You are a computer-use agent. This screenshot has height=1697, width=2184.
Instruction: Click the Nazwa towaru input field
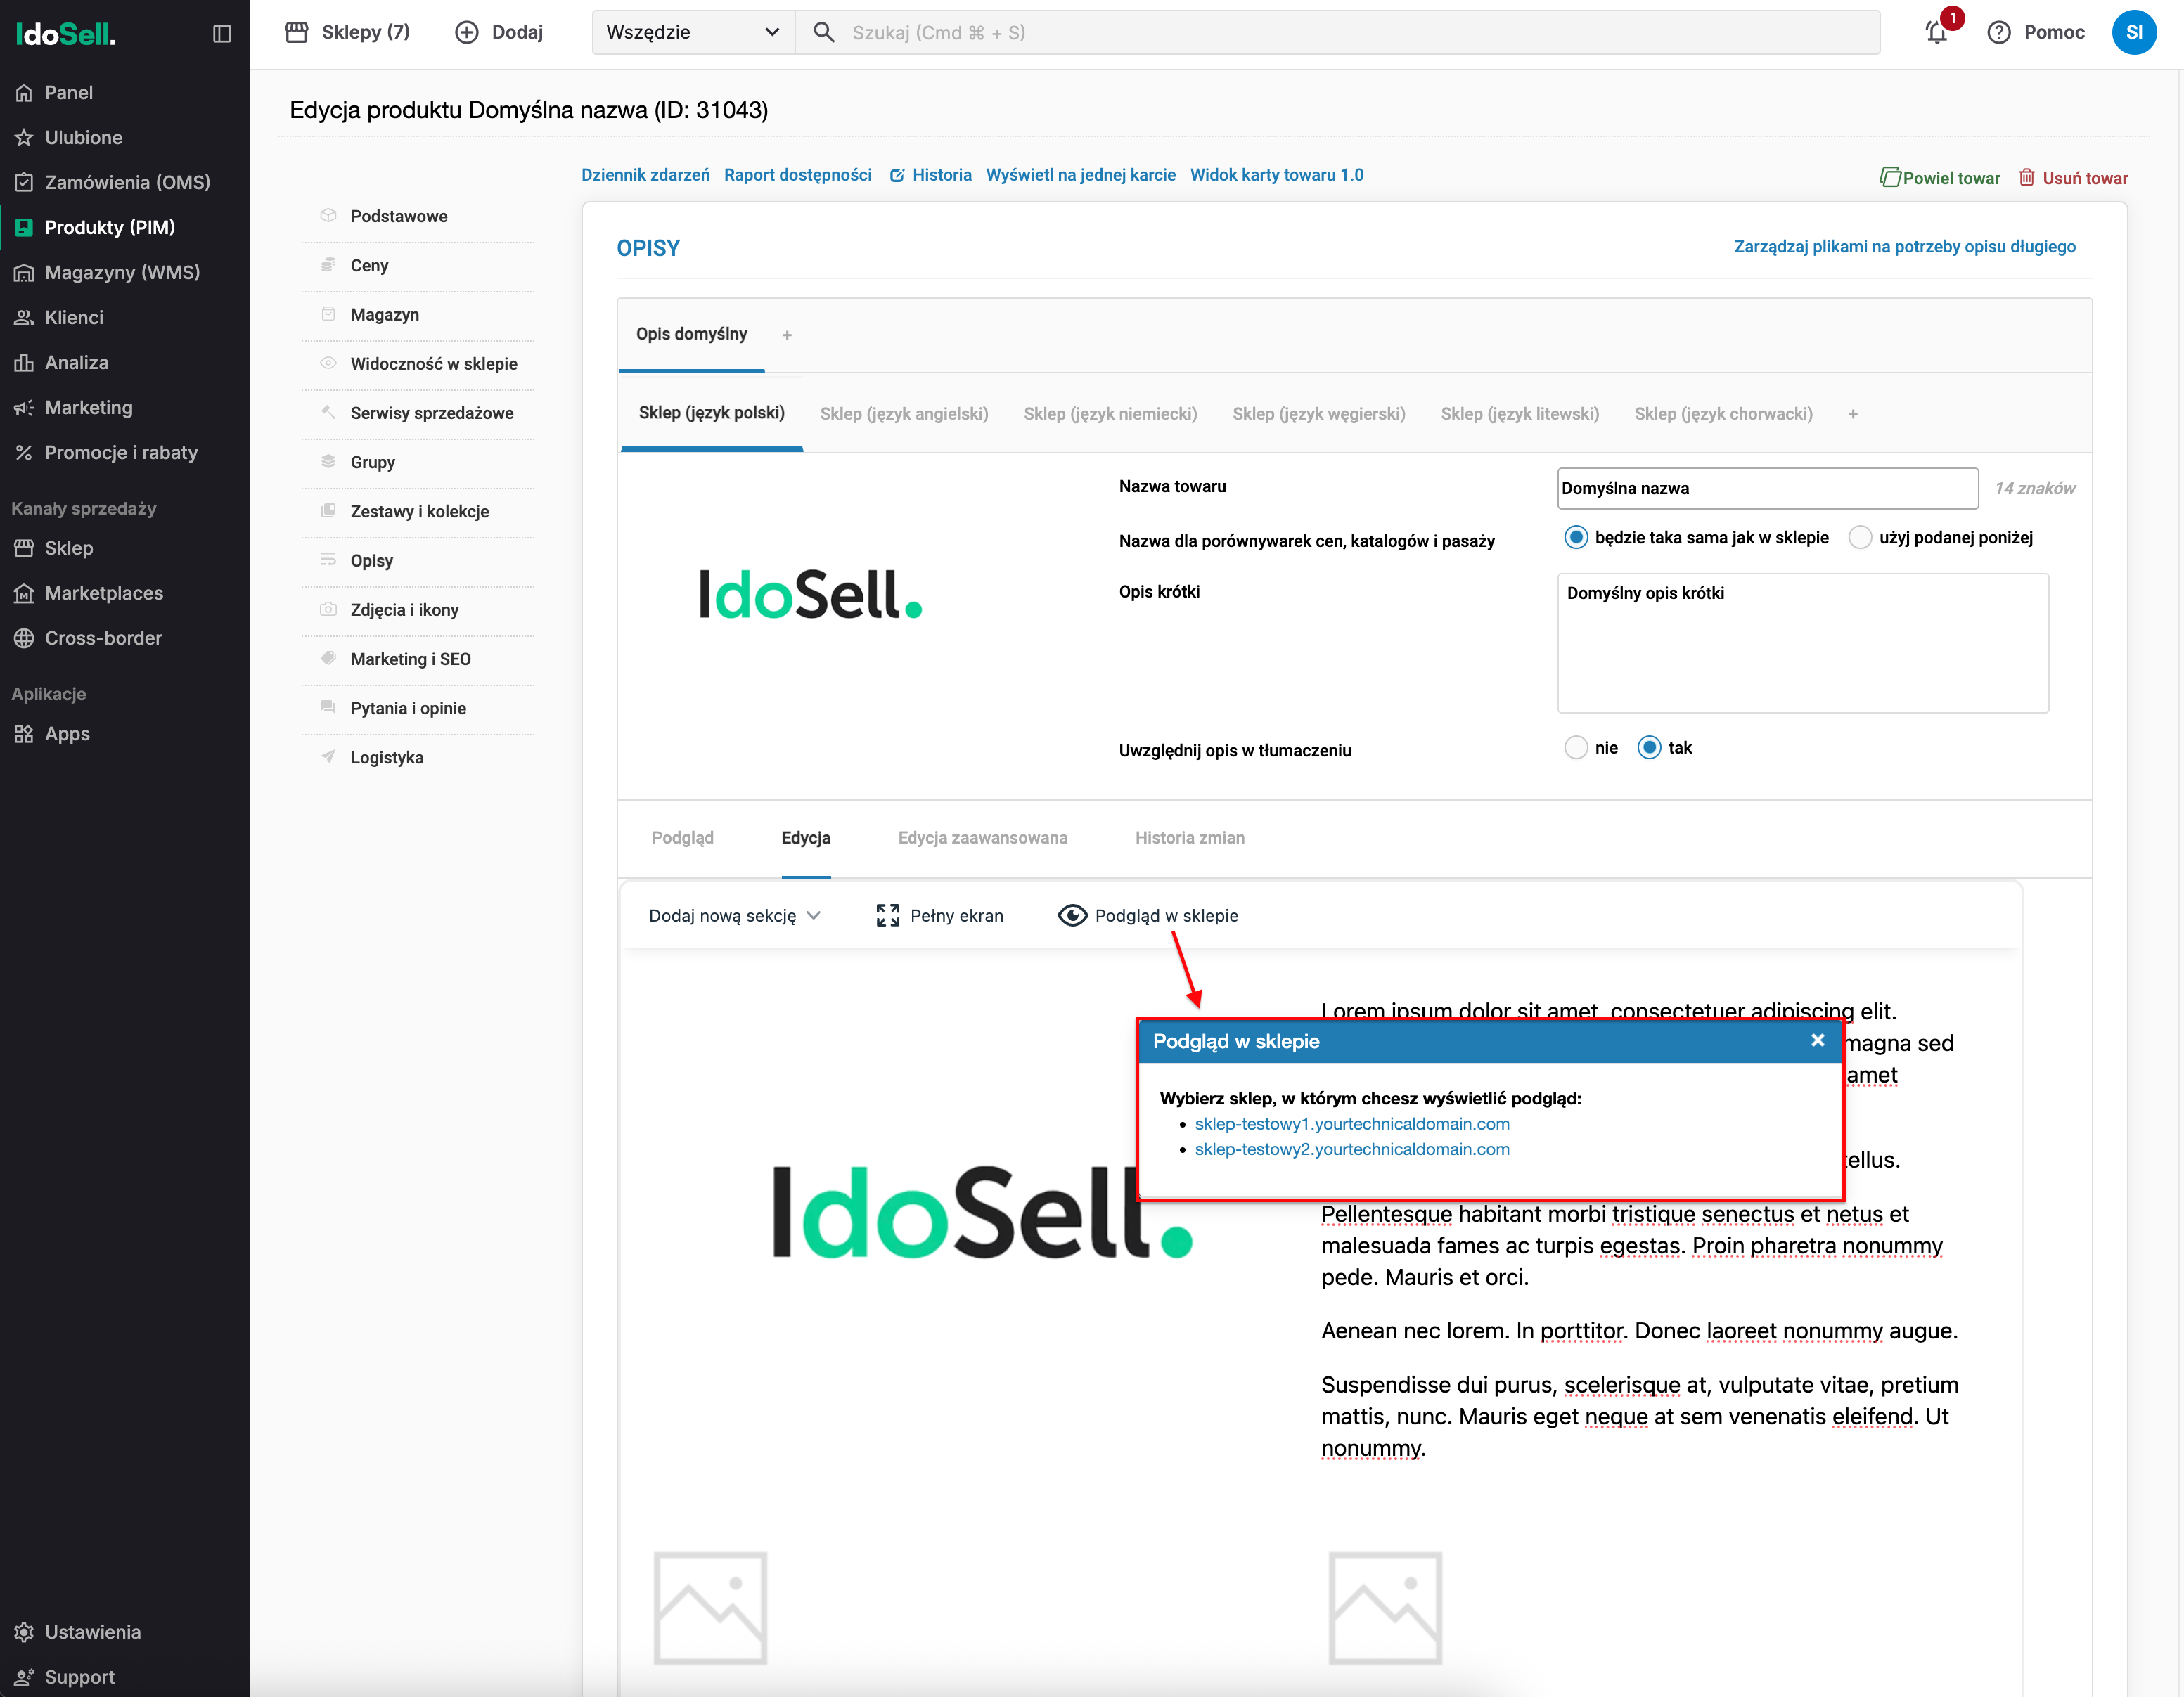1767,488
